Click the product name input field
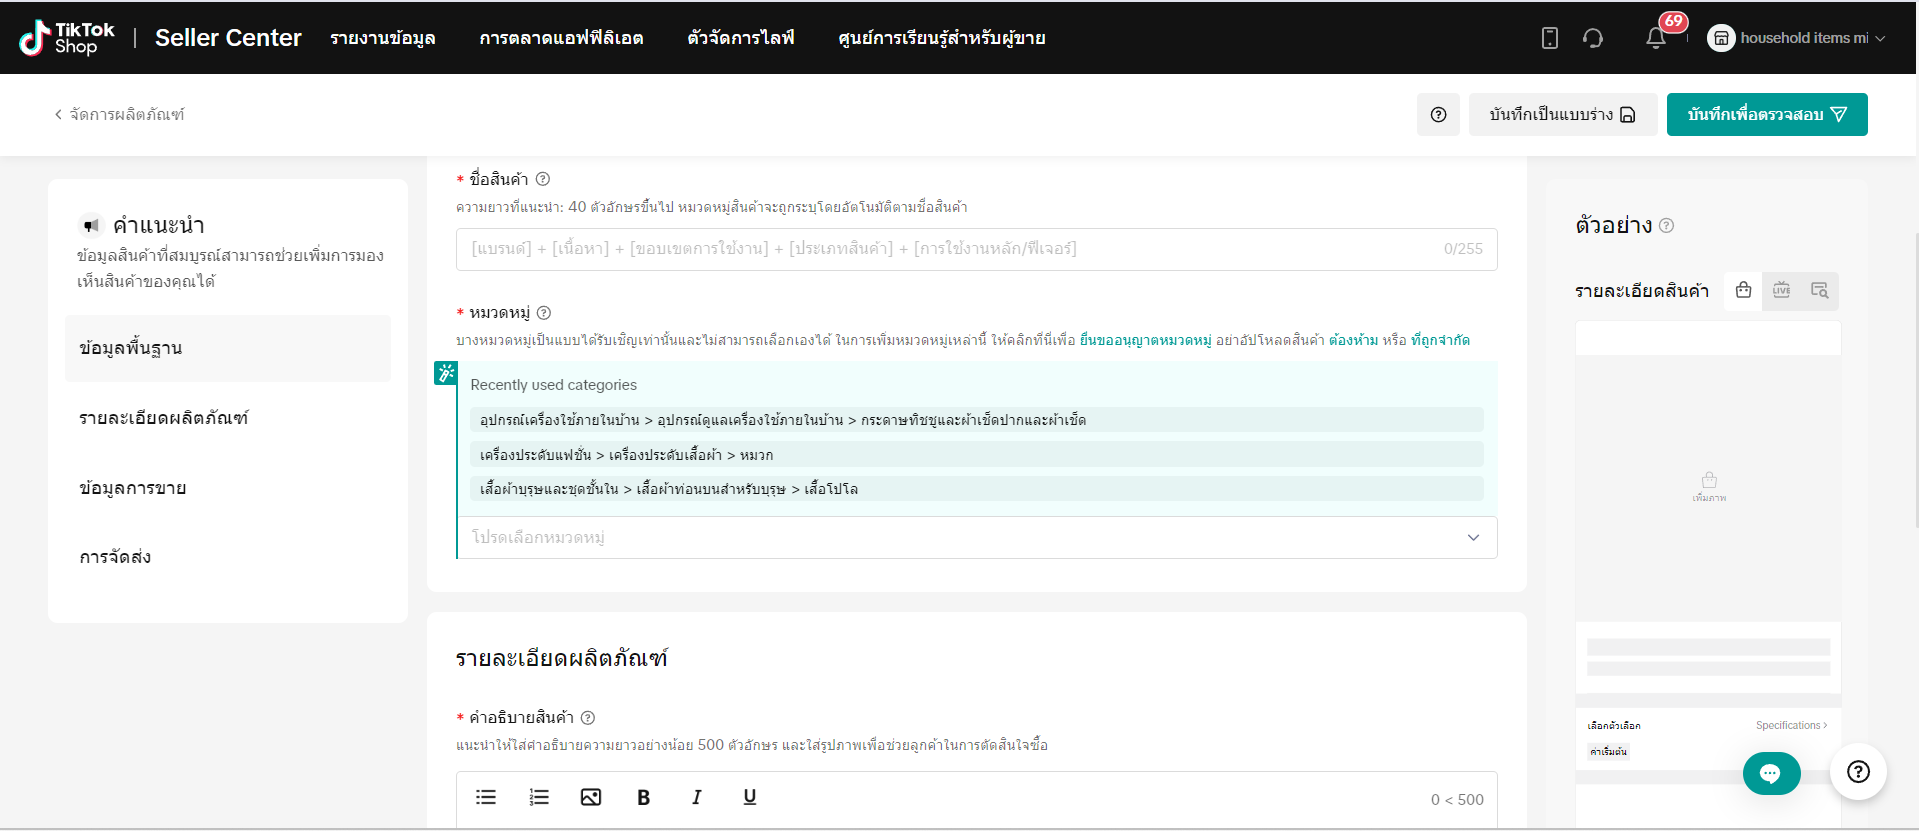This screenshot has height=831, width=1919. point(950,249)
